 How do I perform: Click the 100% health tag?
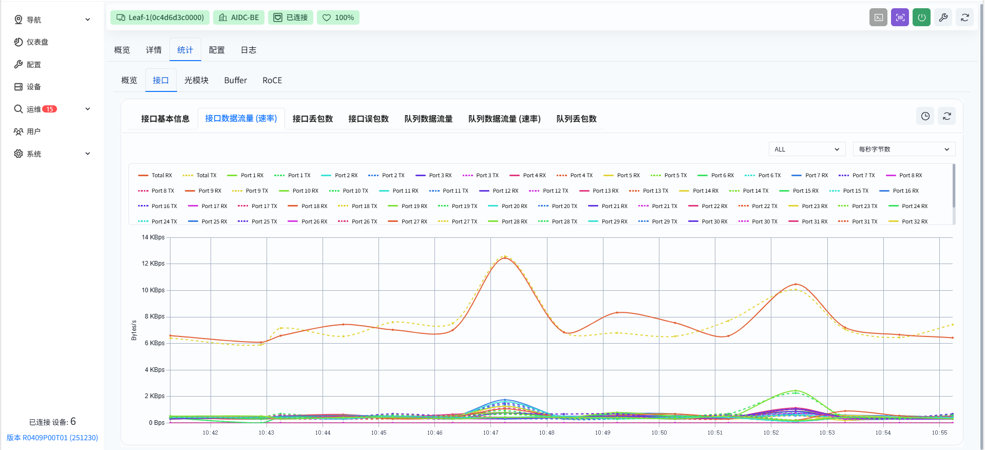click(x=338, y=18)
